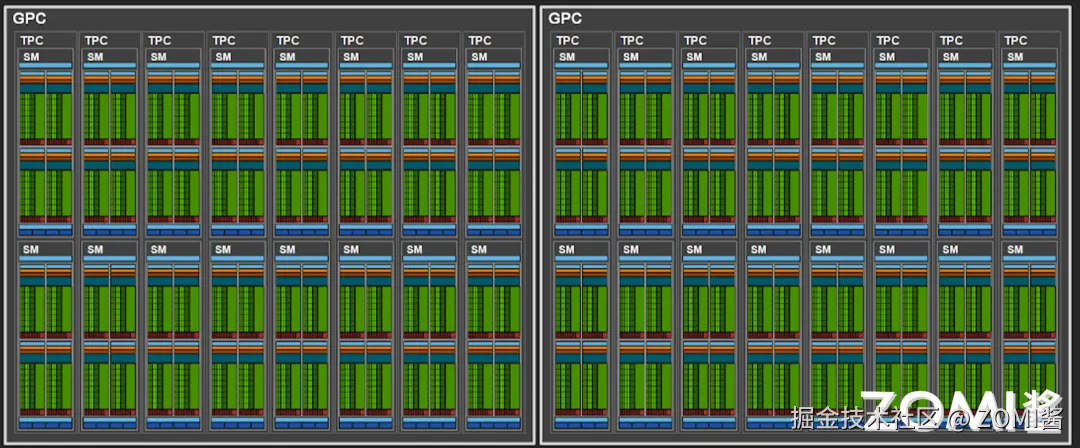Click upper SM label in left GPC's first TPC
Image resolution: width=1080 pixels, height=448 pixels.
(31, 57)
